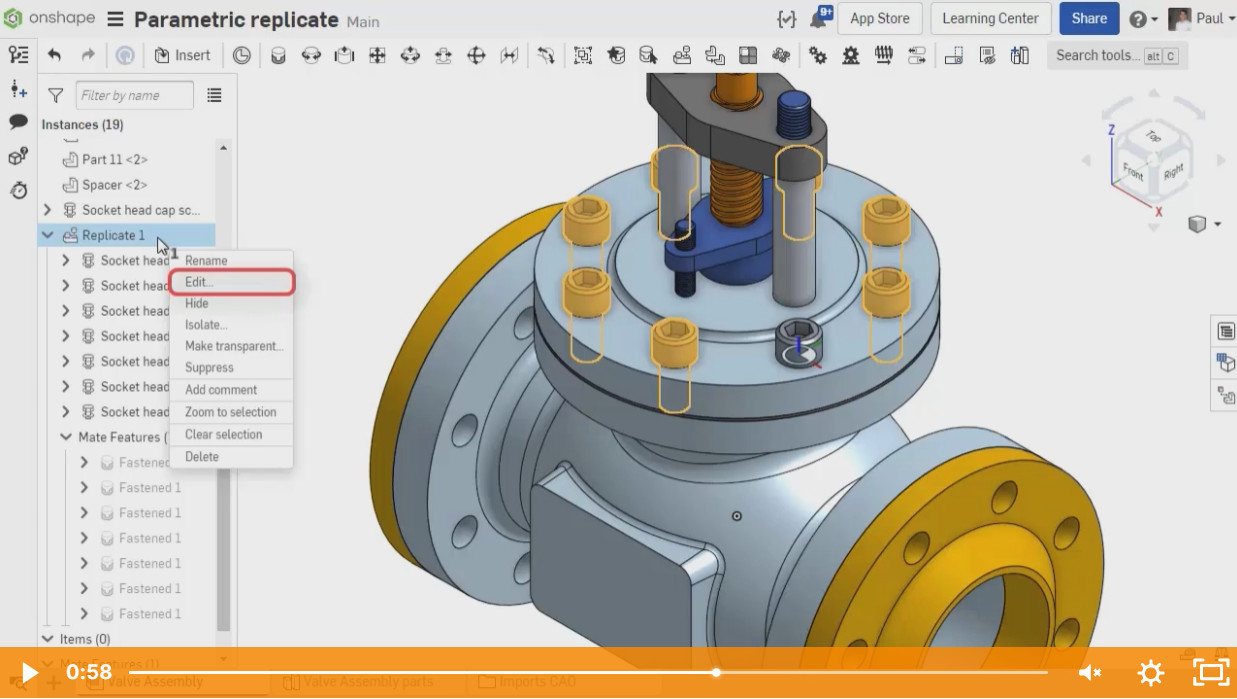1237x699 pixels.
Task: Choose Make transparent... from context menu
Action: pyautogui.click(x=234, y=346)
